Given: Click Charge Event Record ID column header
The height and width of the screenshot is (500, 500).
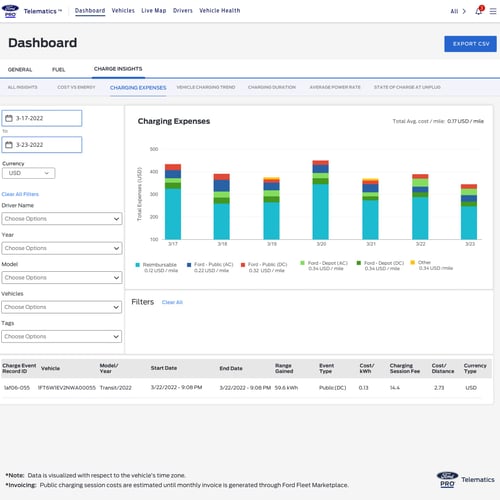Looking at the screenshot, I should tap(19, 368).
